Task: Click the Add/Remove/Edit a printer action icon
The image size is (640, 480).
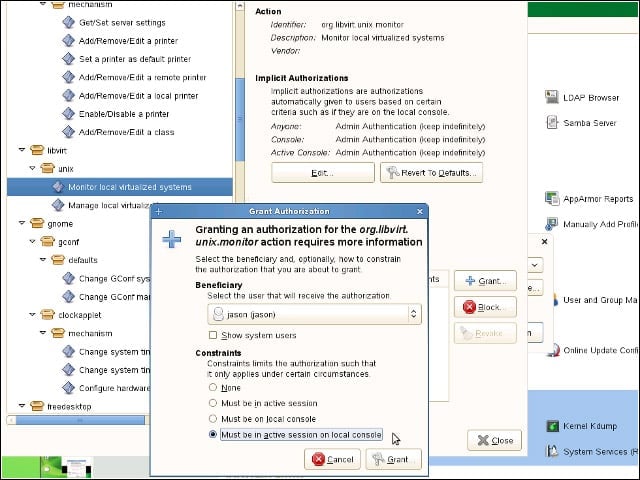Action: [68, 40]
